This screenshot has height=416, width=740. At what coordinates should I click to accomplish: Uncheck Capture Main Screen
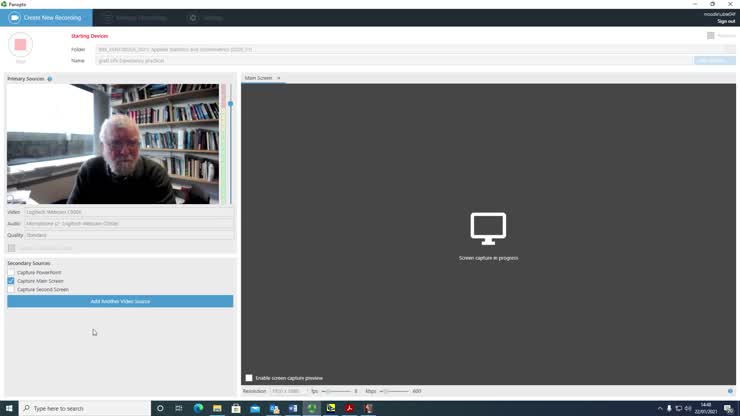11,281
